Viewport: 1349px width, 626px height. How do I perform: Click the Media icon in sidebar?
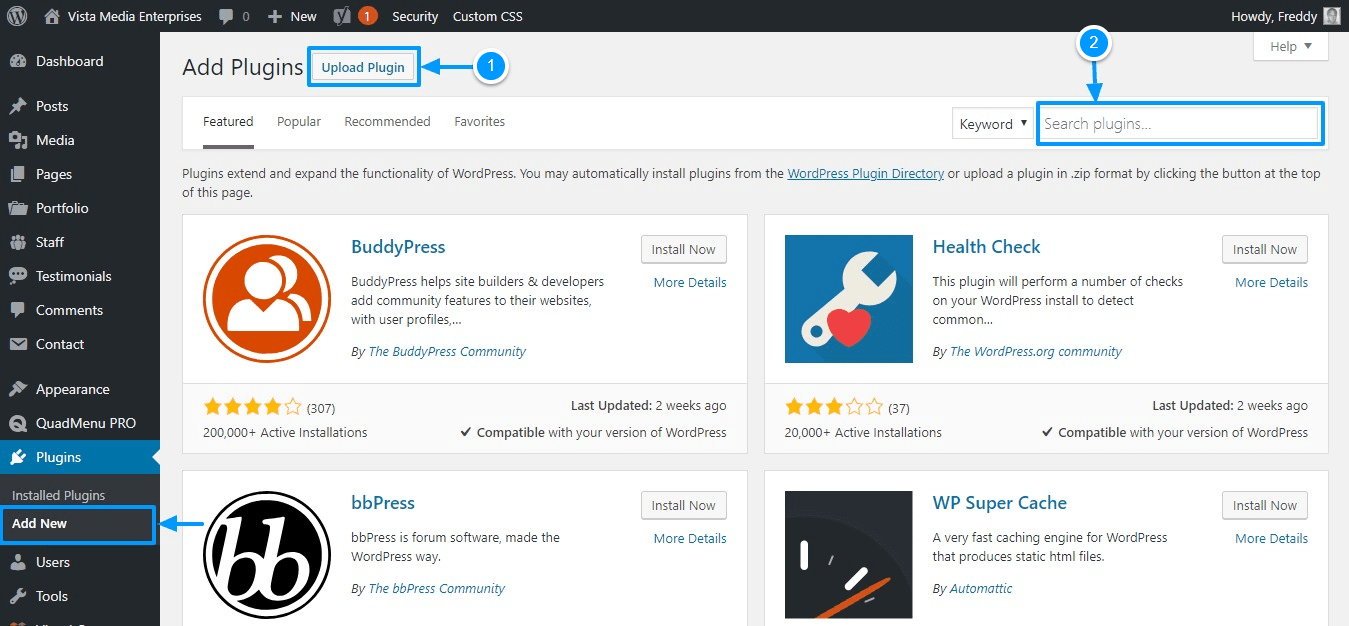[x=18, y=140]
